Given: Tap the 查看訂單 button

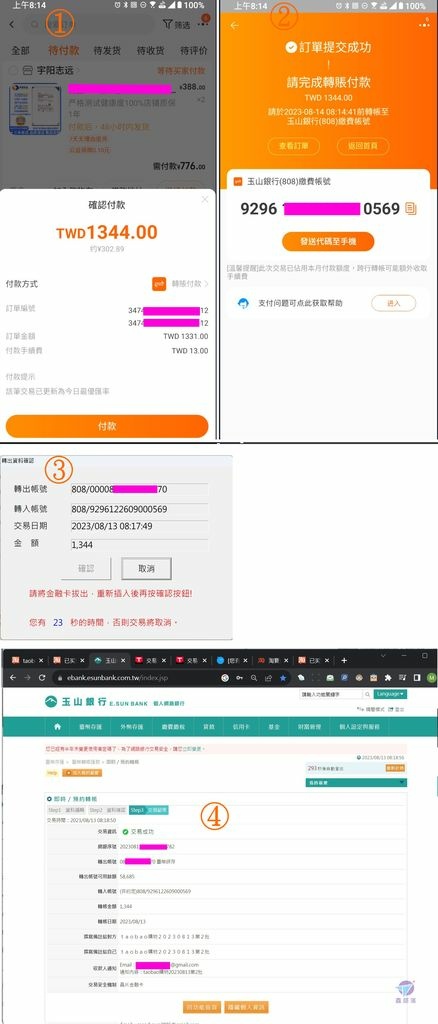Looking at the screenshot, I should (x=289, y=146).
